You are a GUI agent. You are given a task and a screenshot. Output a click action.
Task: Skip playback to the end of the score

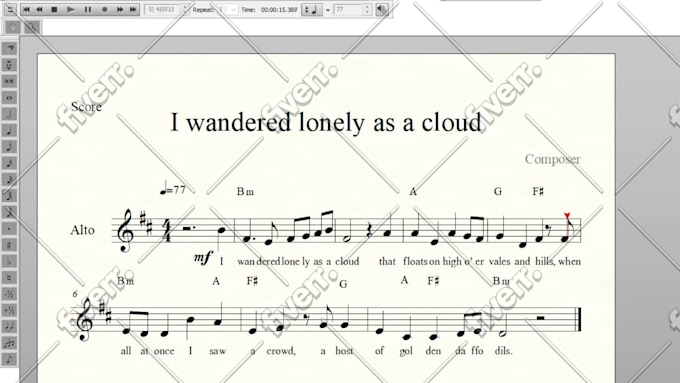133,9
